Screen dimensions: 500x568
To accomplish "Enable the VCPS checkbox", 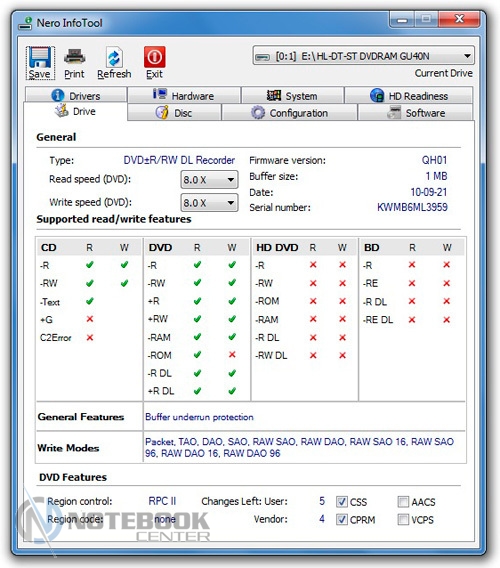I will [x=403, y=519].
